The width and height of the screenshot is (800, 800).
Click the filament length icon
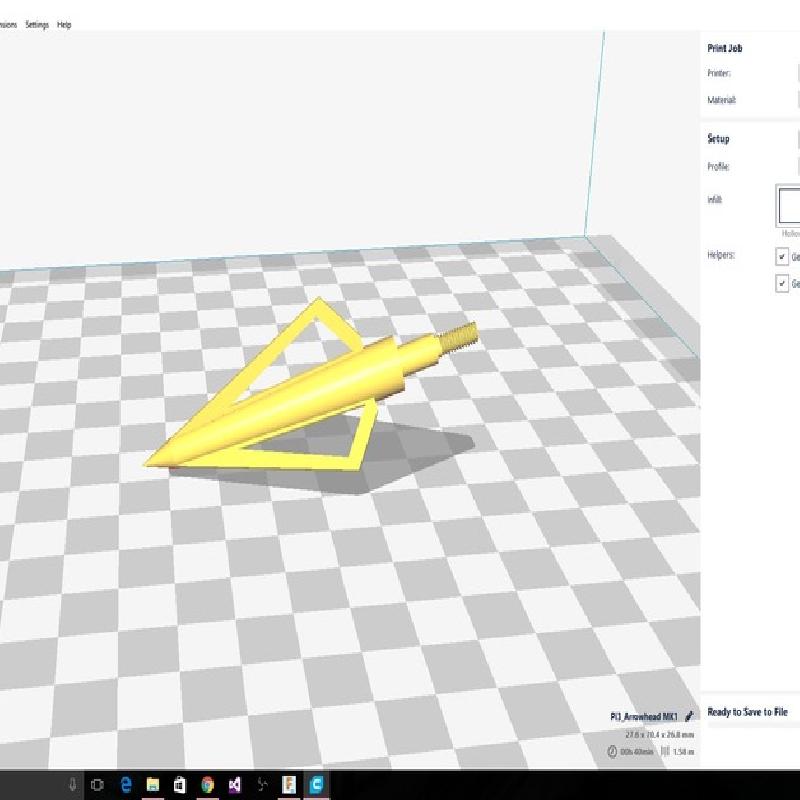[x=665, y=751]
